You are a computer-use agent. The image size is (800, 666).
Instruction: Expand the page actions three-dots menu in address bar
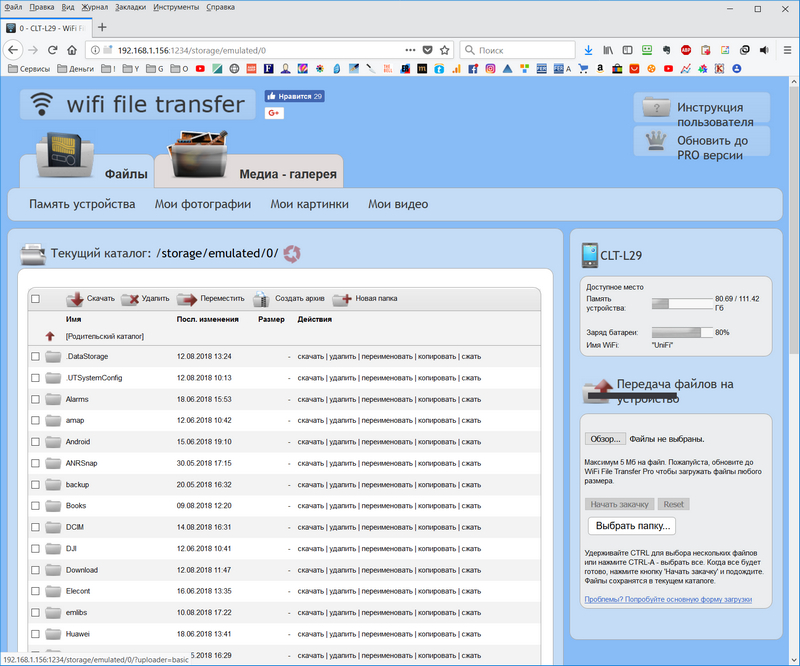410,50
